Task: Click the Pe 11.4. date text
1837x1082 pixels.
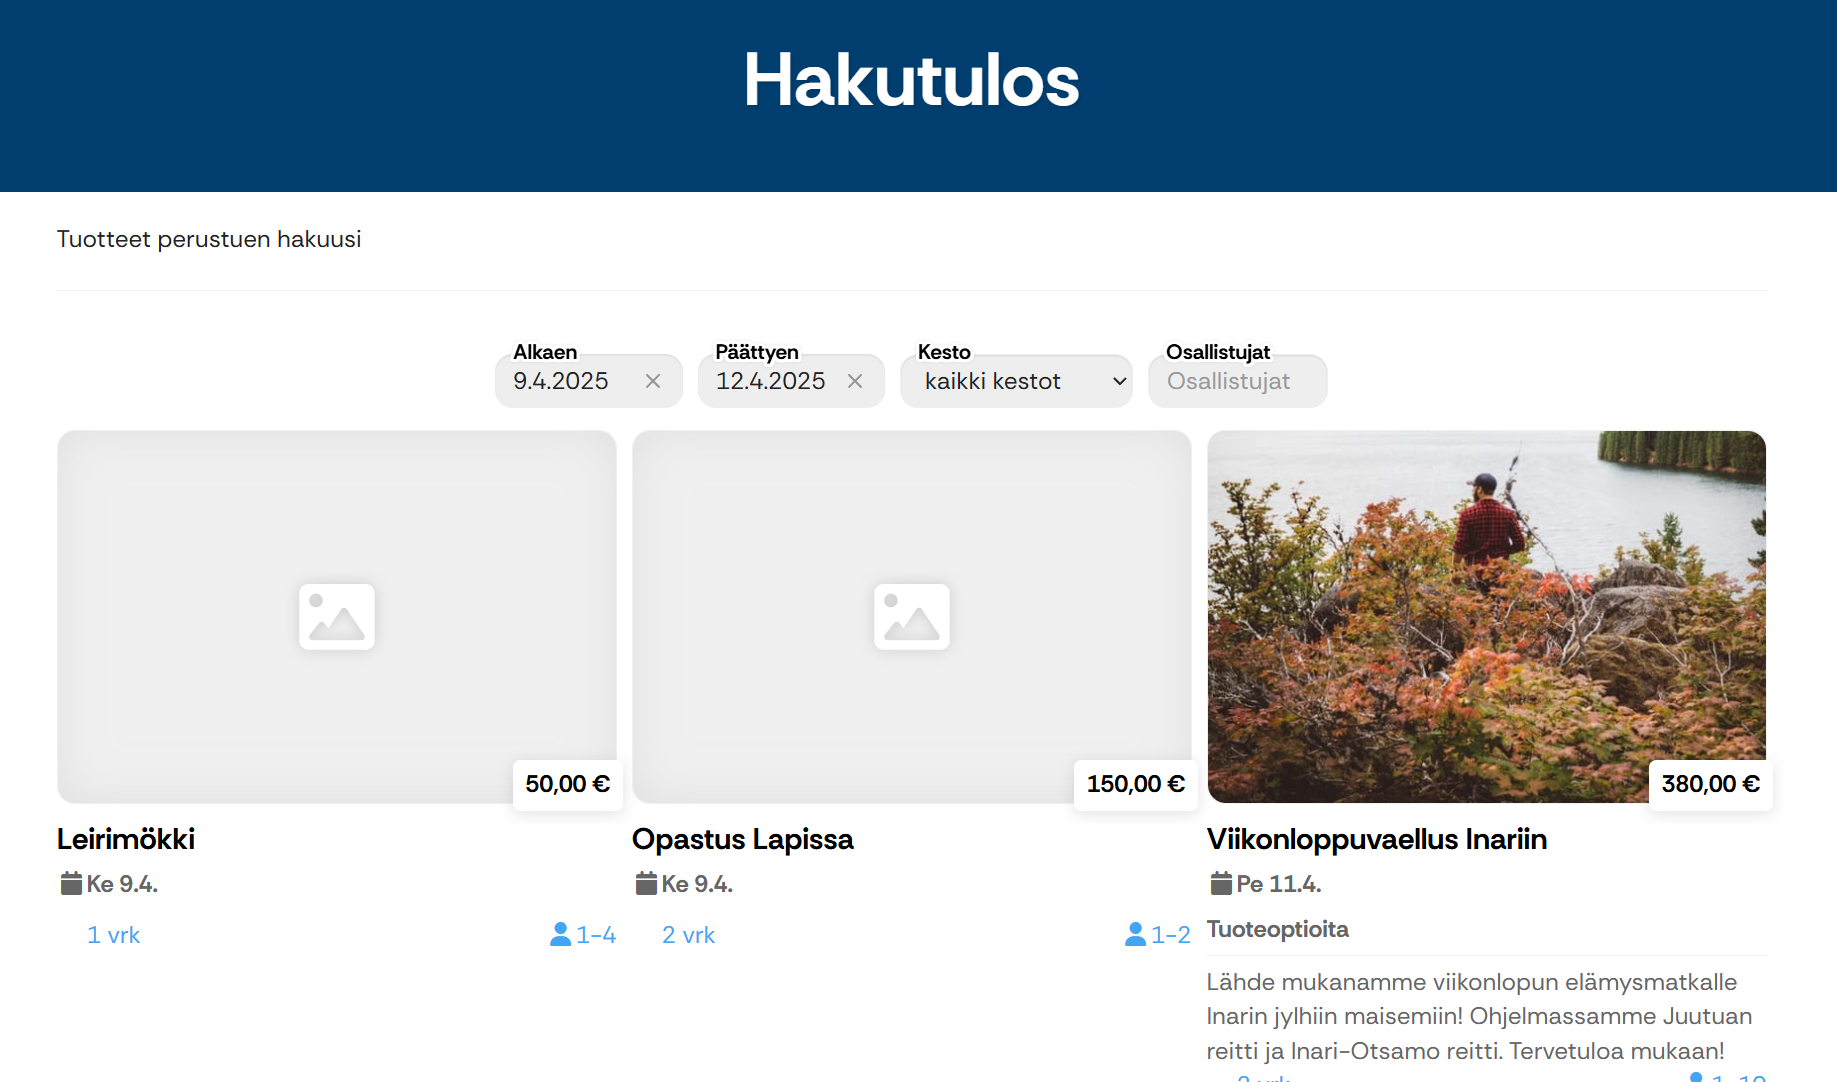Action: pos(1279,884)
